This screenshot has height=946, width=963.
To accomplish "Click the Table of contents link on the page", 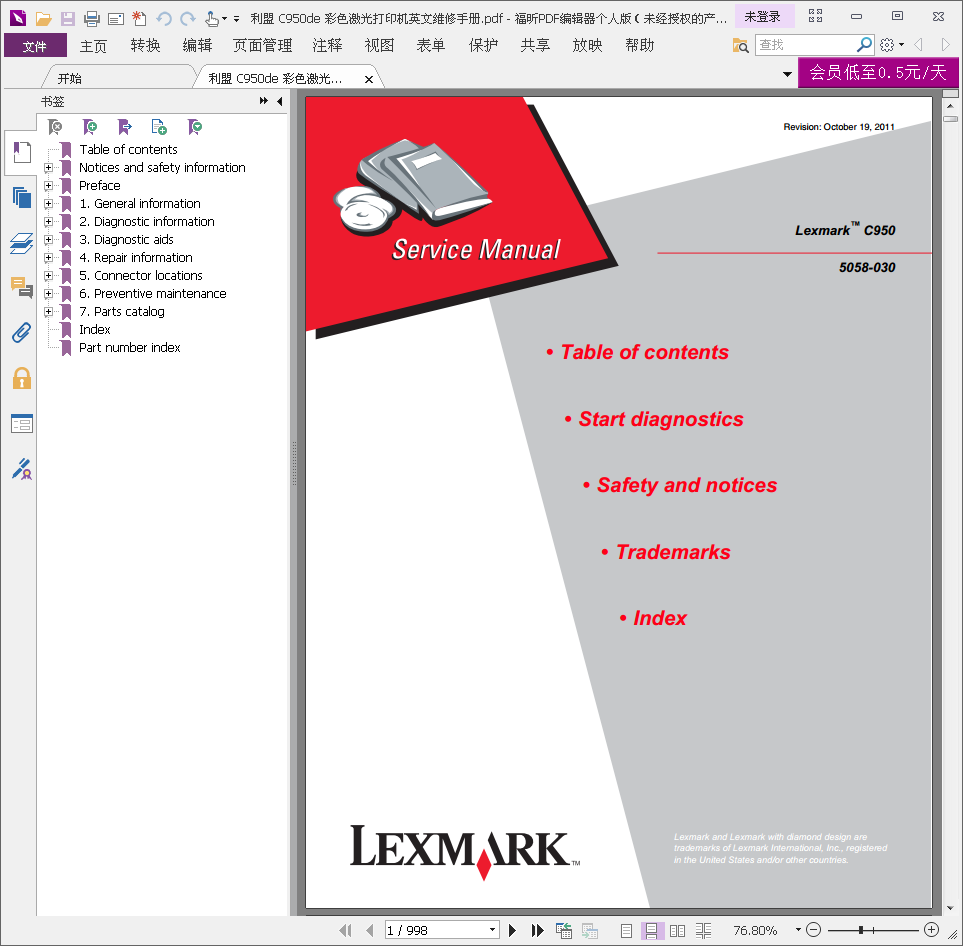I will (644, 352).
